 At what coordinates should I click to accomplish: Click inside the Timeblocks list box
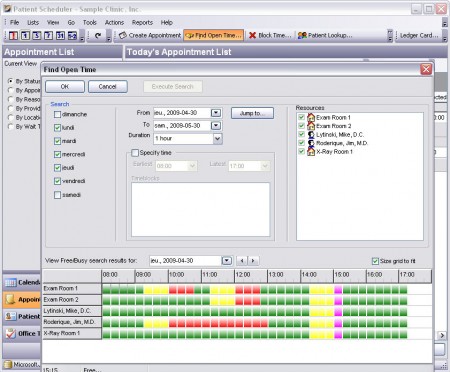200,209
